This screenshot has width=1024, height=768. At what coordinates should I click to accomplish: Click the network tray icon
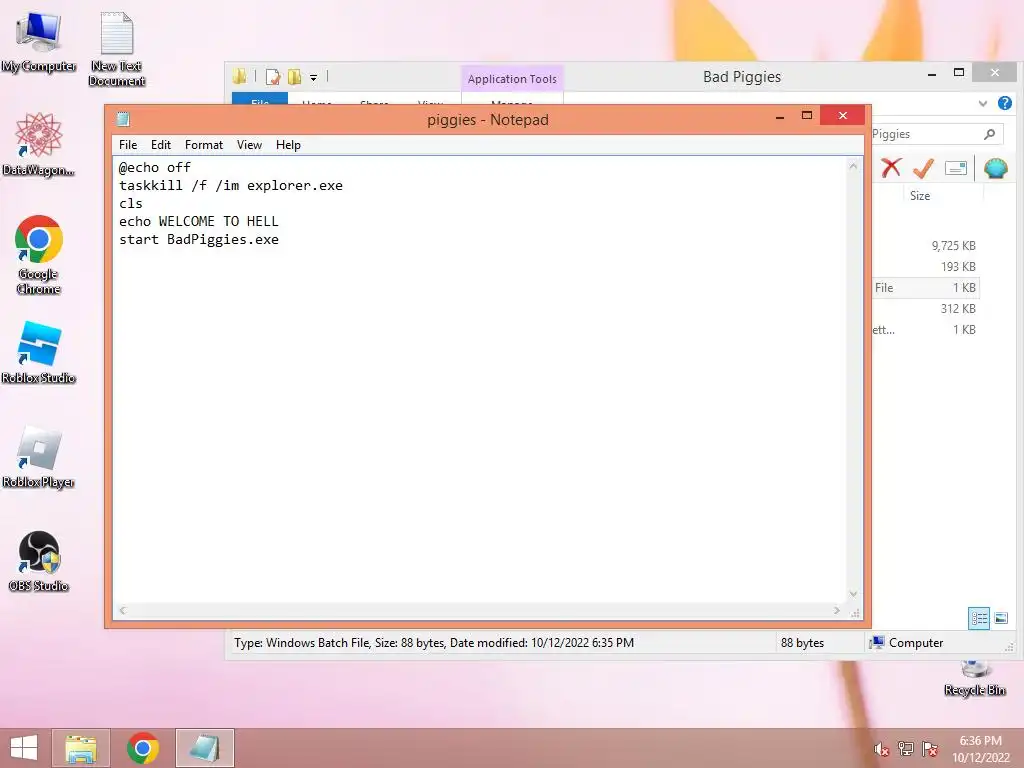905,749
